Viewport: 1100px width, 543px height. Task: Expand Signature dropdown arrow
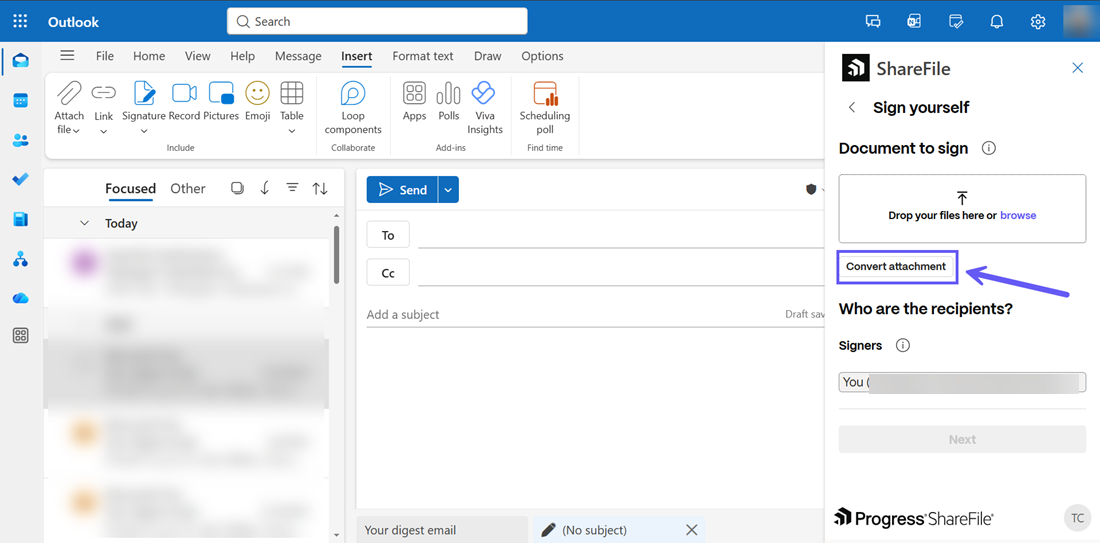144,131
